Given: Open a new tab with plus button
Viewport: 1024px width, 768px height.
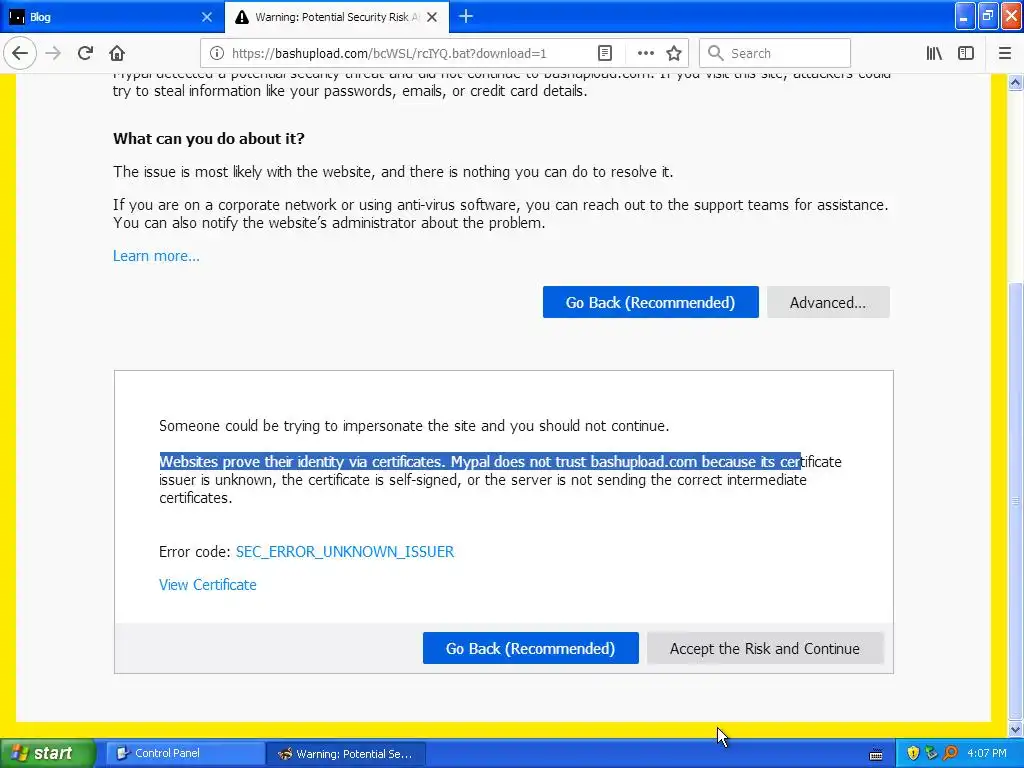Looking at the screenshot, I should [x=466, y=17].
